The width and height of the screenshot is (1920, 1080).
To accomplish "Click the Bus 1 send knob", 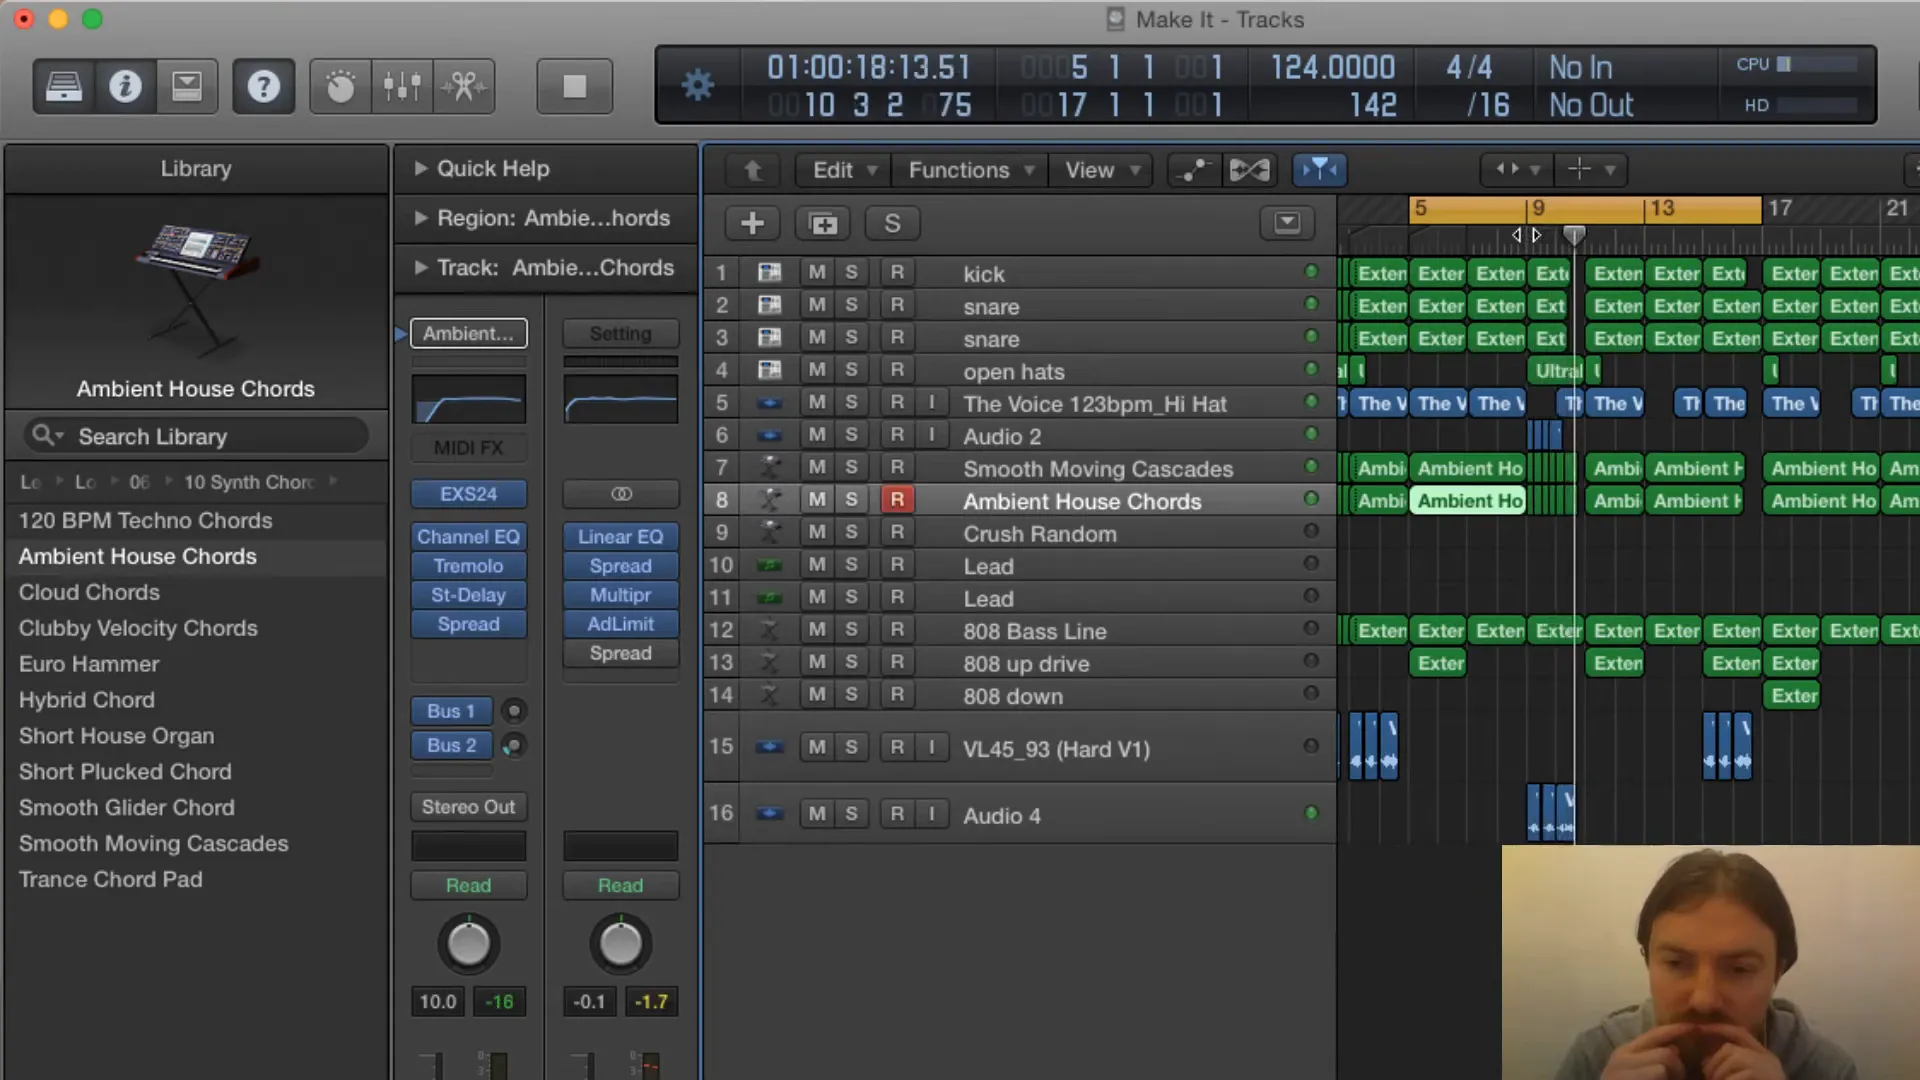I will coord(514,711).
